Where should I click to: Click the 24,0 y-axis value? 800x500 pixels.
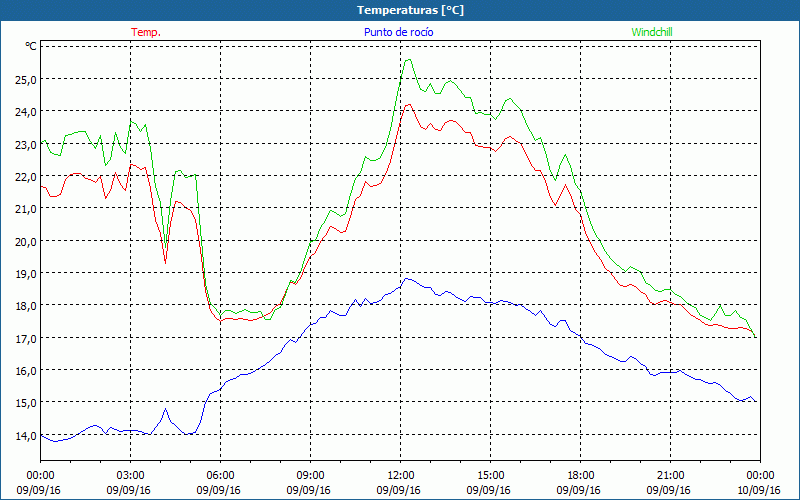click(x=27, y=112)
